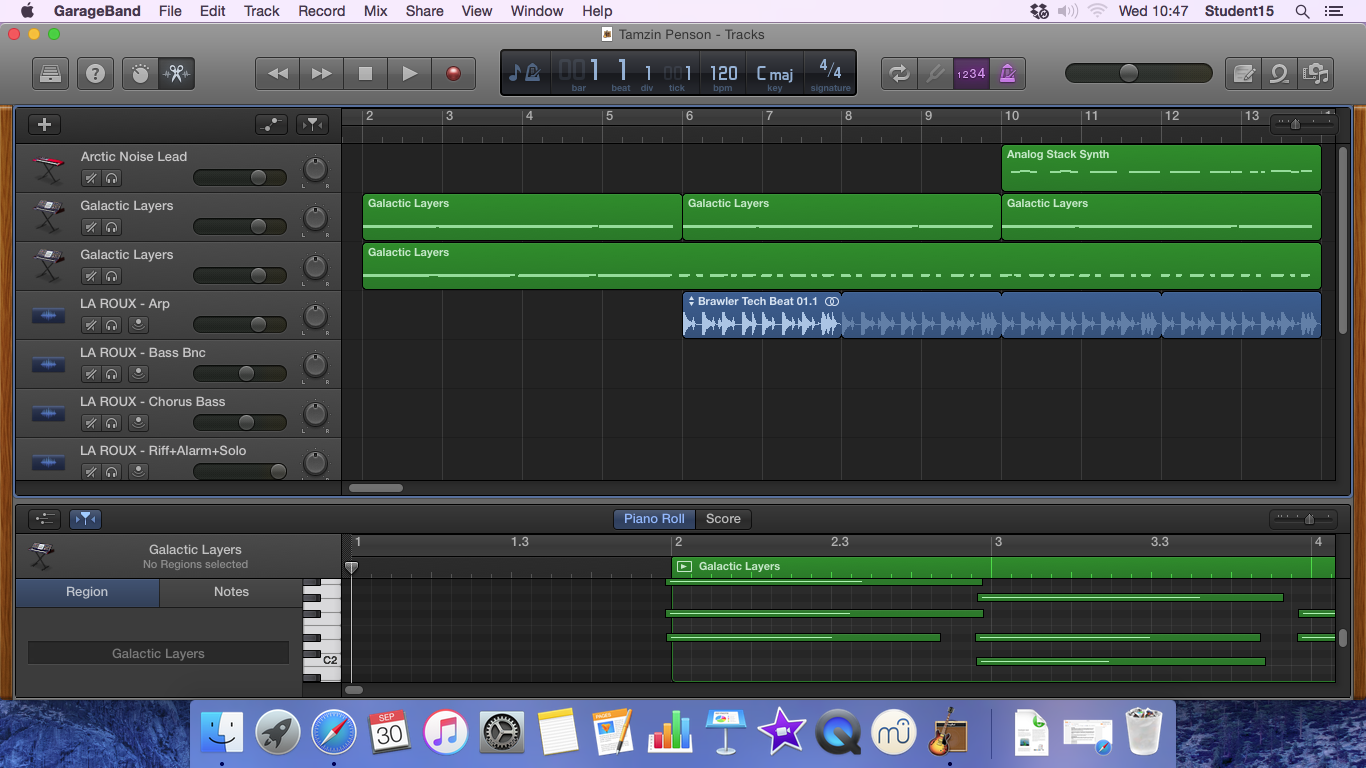Open the Loop Browser
This screenshot has width=1366, height=768.
coord(1280,72)
